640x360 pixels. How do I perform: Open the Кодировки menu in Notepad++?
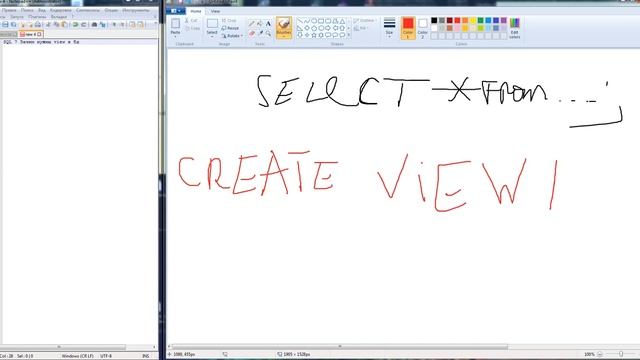(60, 10)
